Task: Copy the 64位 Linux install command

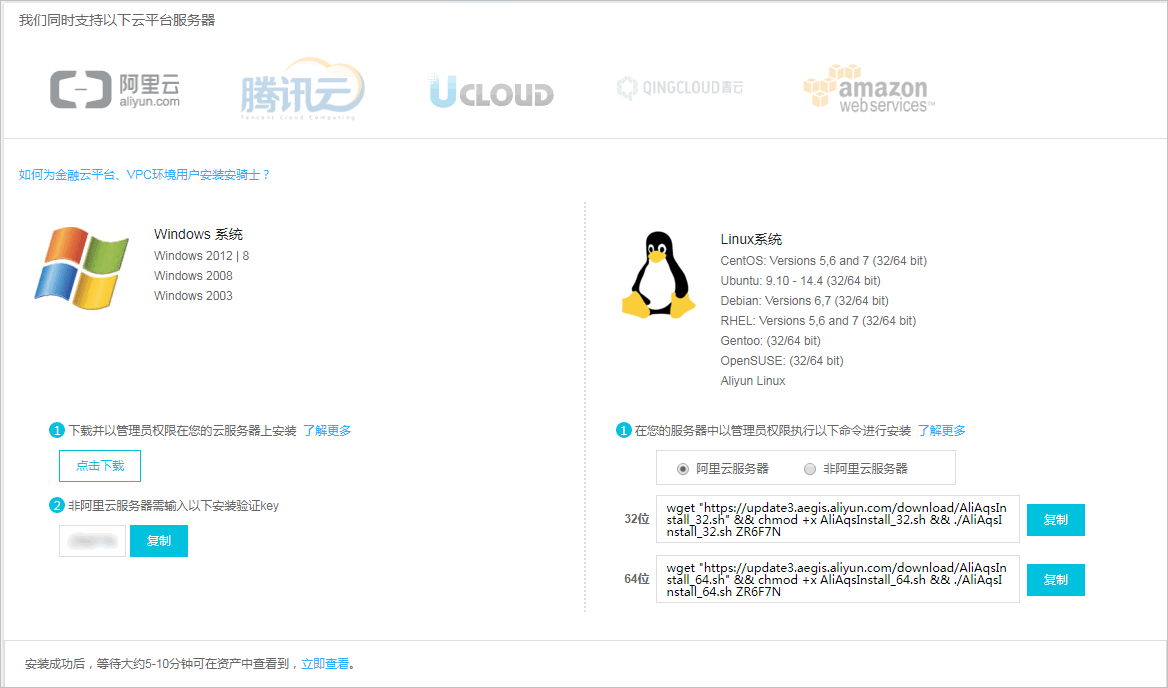Action: (x=1055, y=580)
